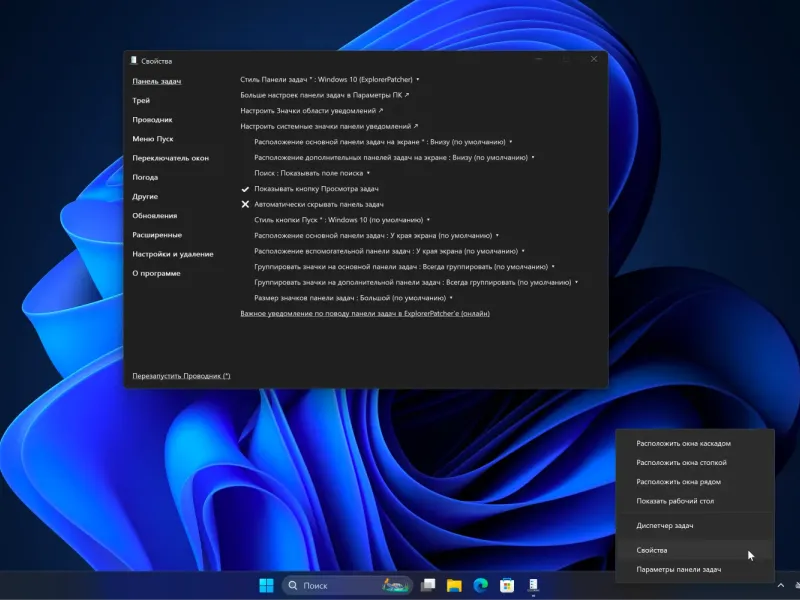Switch to Трей section

point(141,101)
